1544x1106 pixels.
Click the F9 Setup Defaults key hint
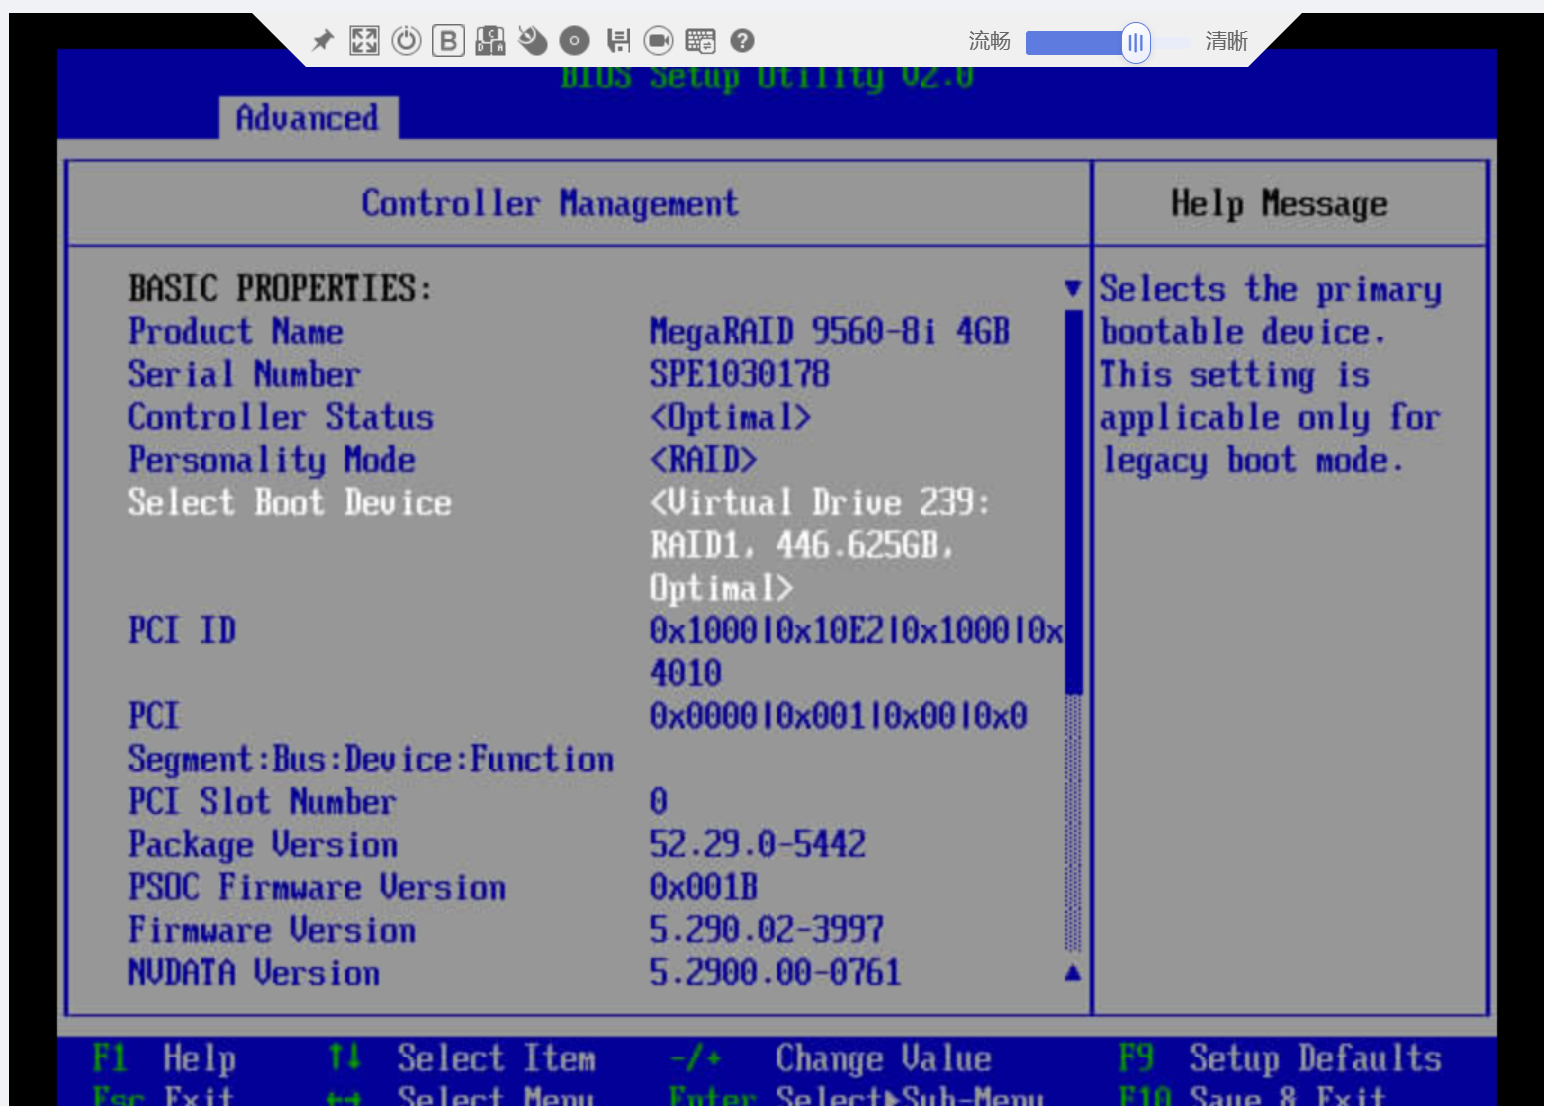(x=1280, y=1058)
